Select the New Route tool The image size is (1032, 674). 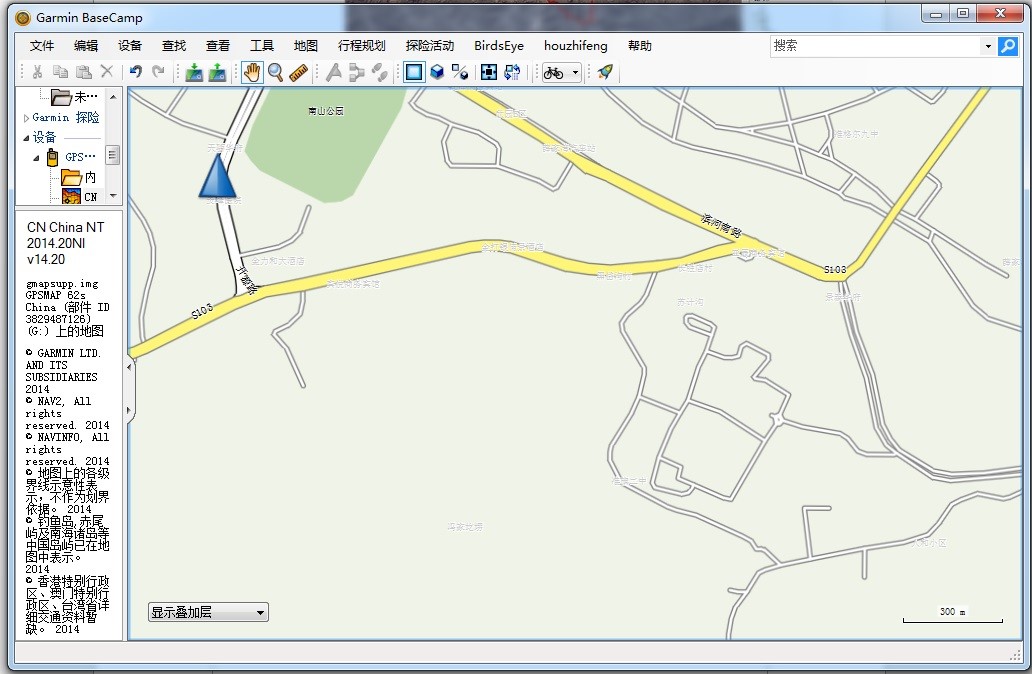pos(357,72)
